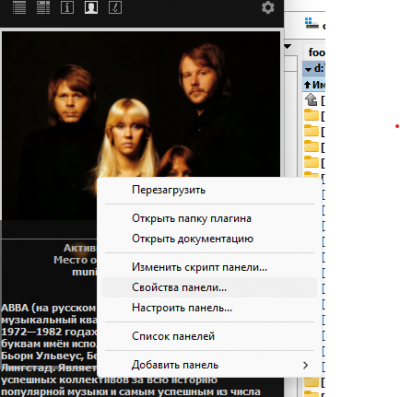The image size is (400, 397).
Task: Sort by the Имя column header
Action: [314, 85]
